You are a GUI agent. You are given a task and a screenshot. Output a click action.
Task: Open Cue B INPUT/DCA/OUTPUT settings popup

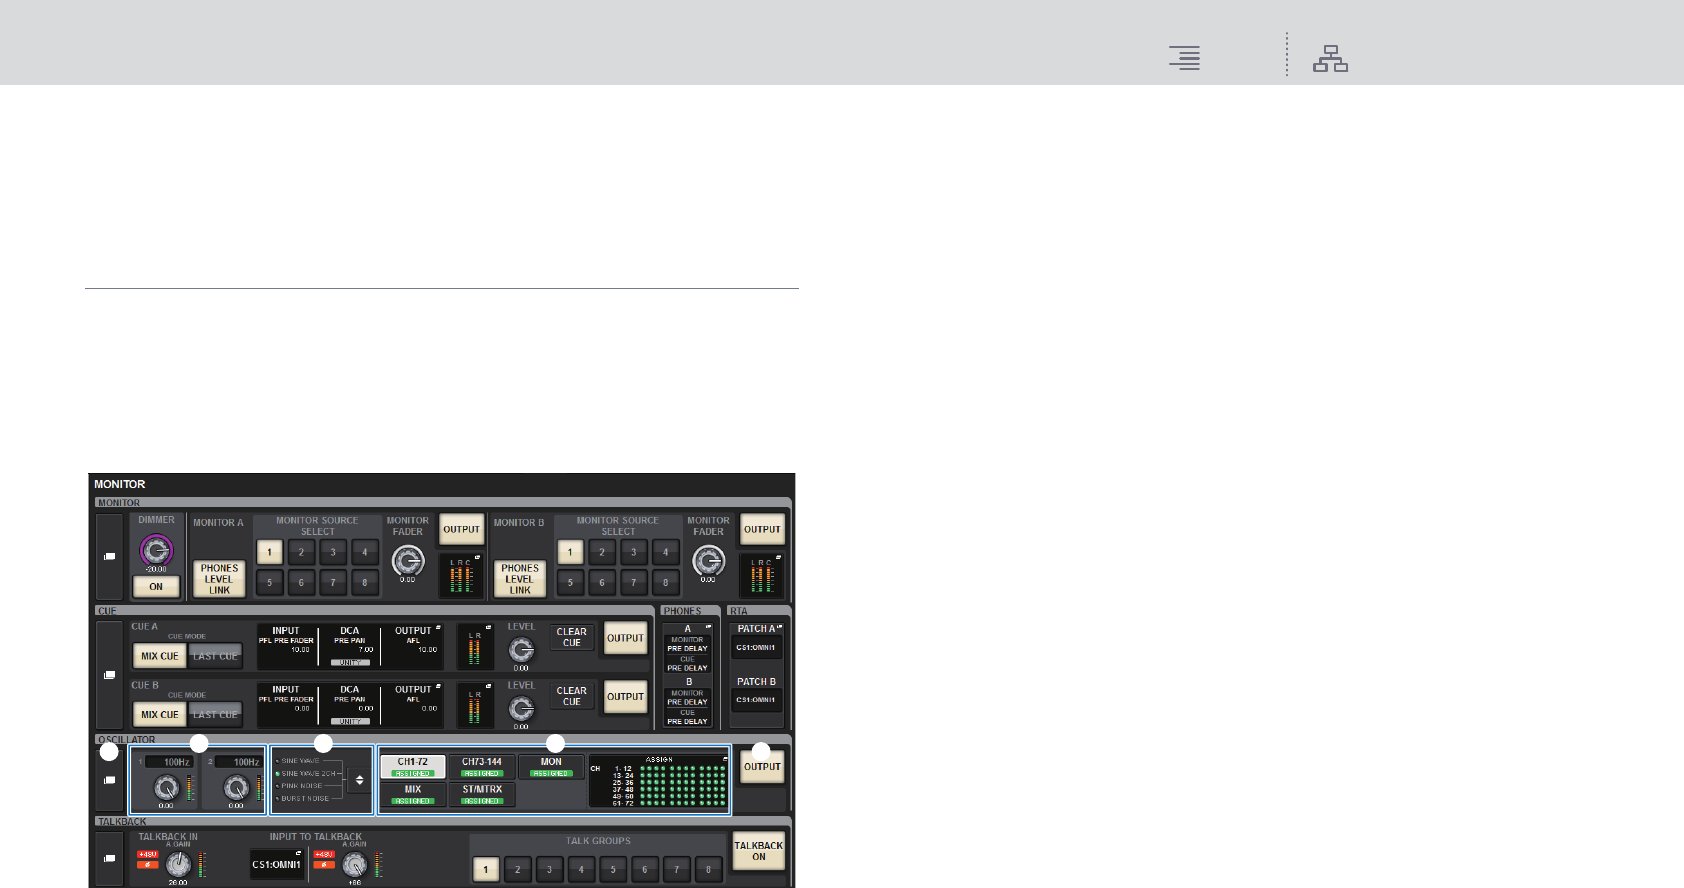[x=350, y=706]
